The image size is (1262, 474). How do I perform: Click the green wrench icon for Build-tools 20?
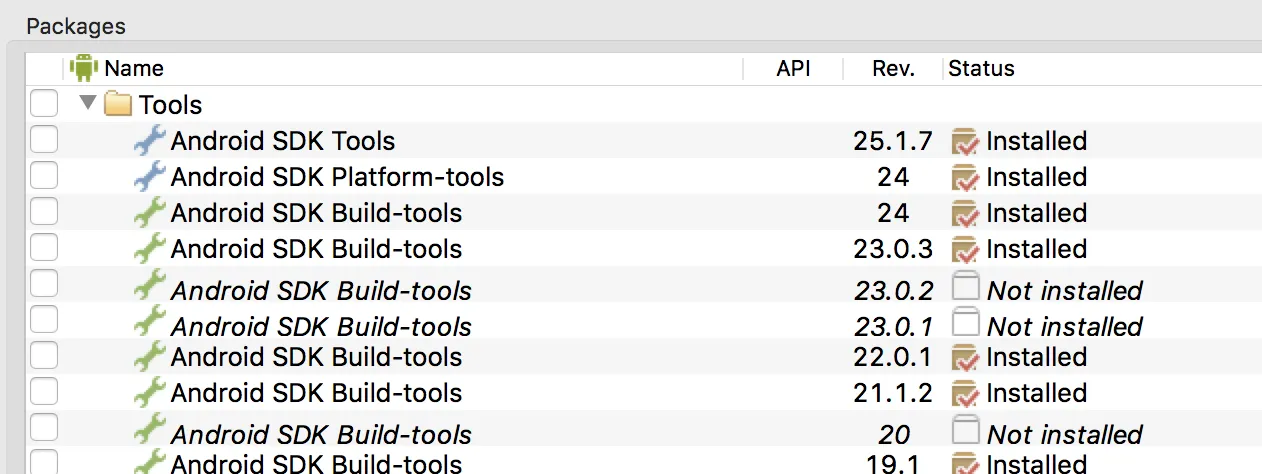point(150,428)
